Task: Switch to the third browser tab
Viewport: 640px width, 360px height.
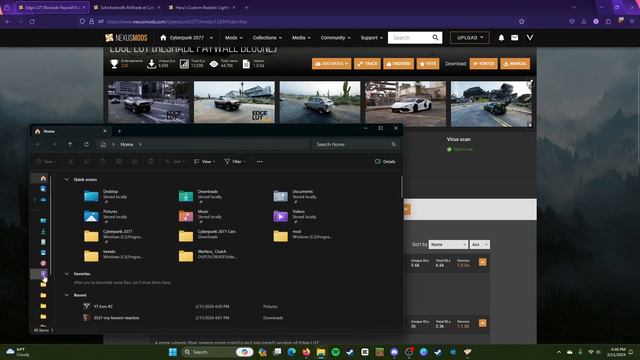Action: 202,7
